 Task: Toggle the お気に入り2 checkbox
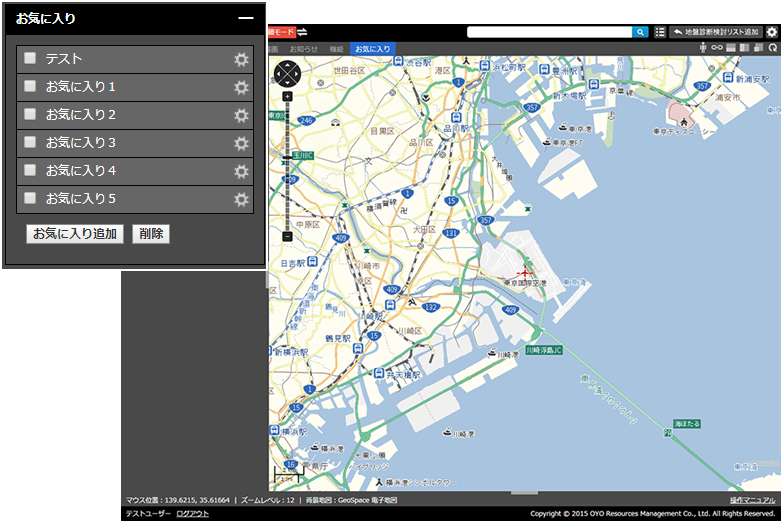coord(30,115)
